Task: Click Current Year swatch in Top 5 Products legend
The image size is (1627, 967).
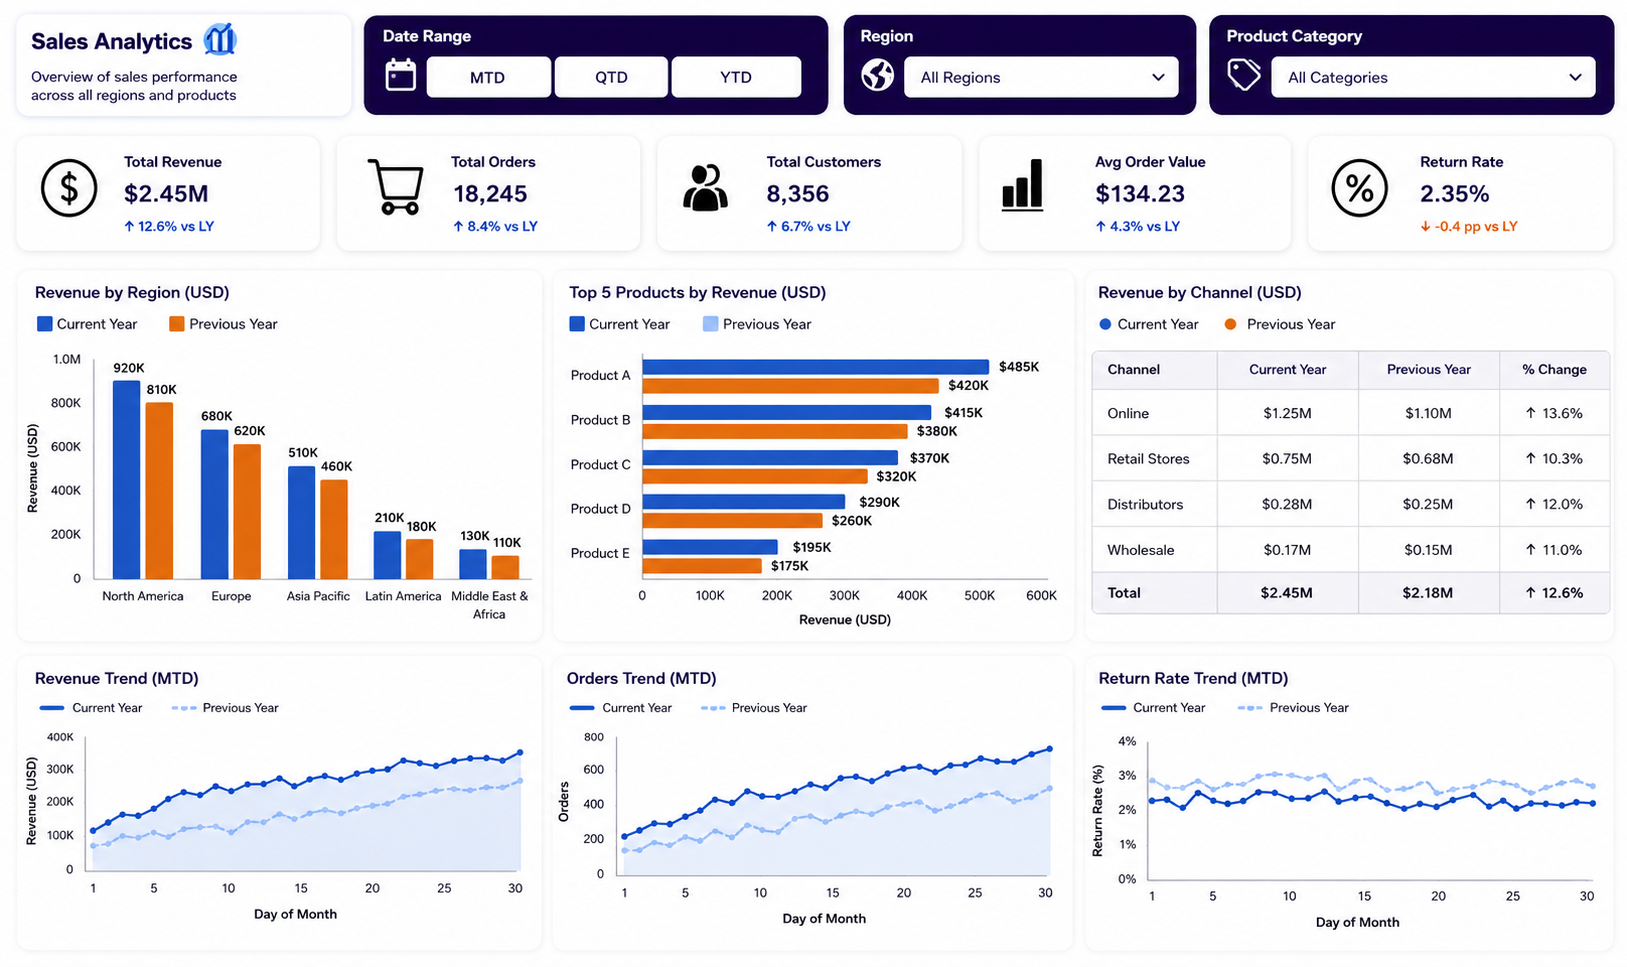Action: click(577, 324)
